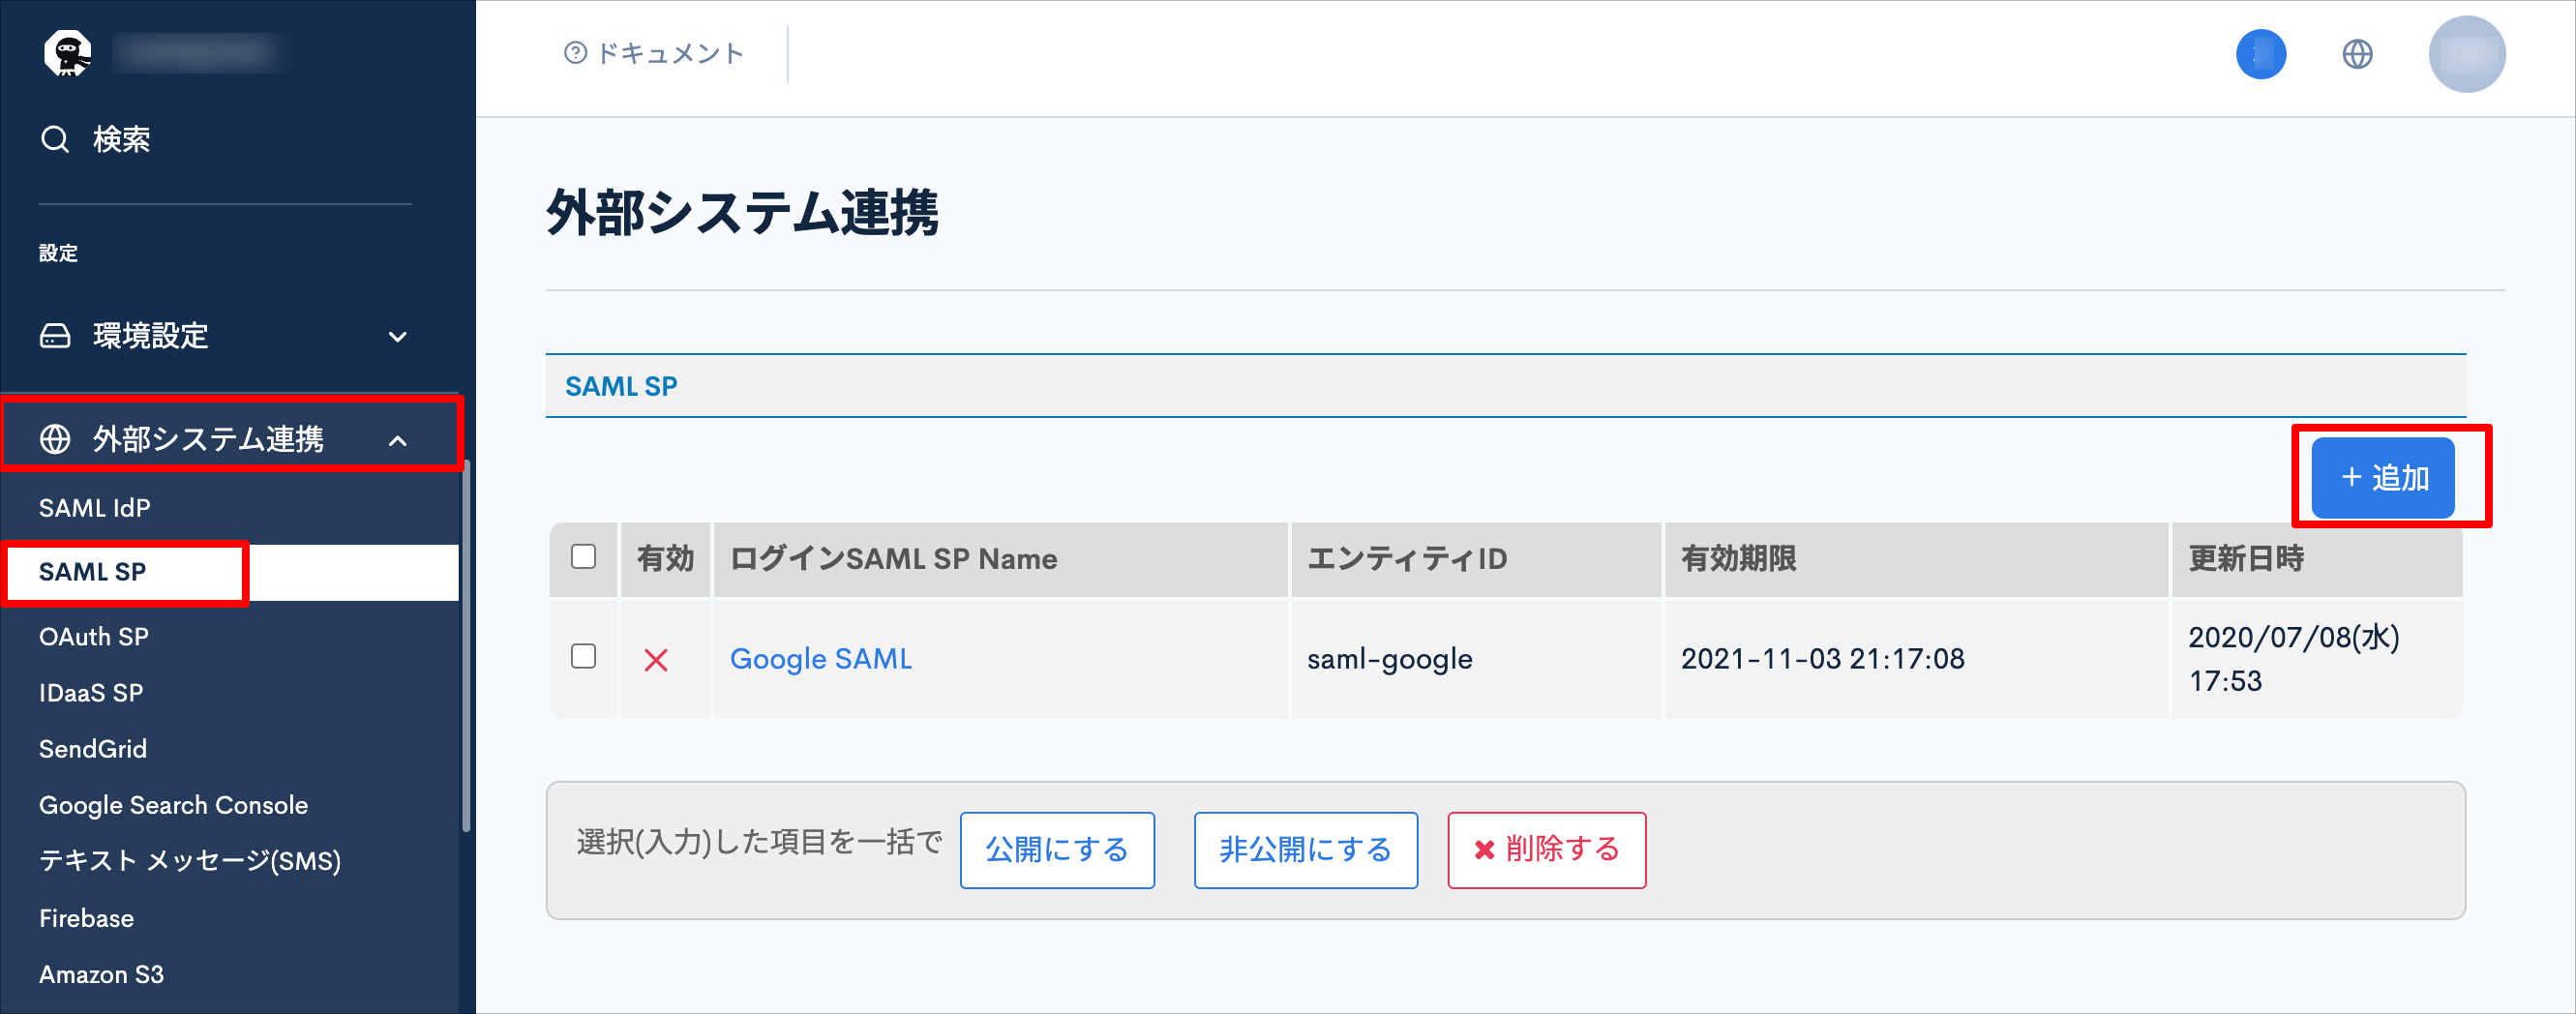Open OAuth SP sidebar item

coord(94,637)
